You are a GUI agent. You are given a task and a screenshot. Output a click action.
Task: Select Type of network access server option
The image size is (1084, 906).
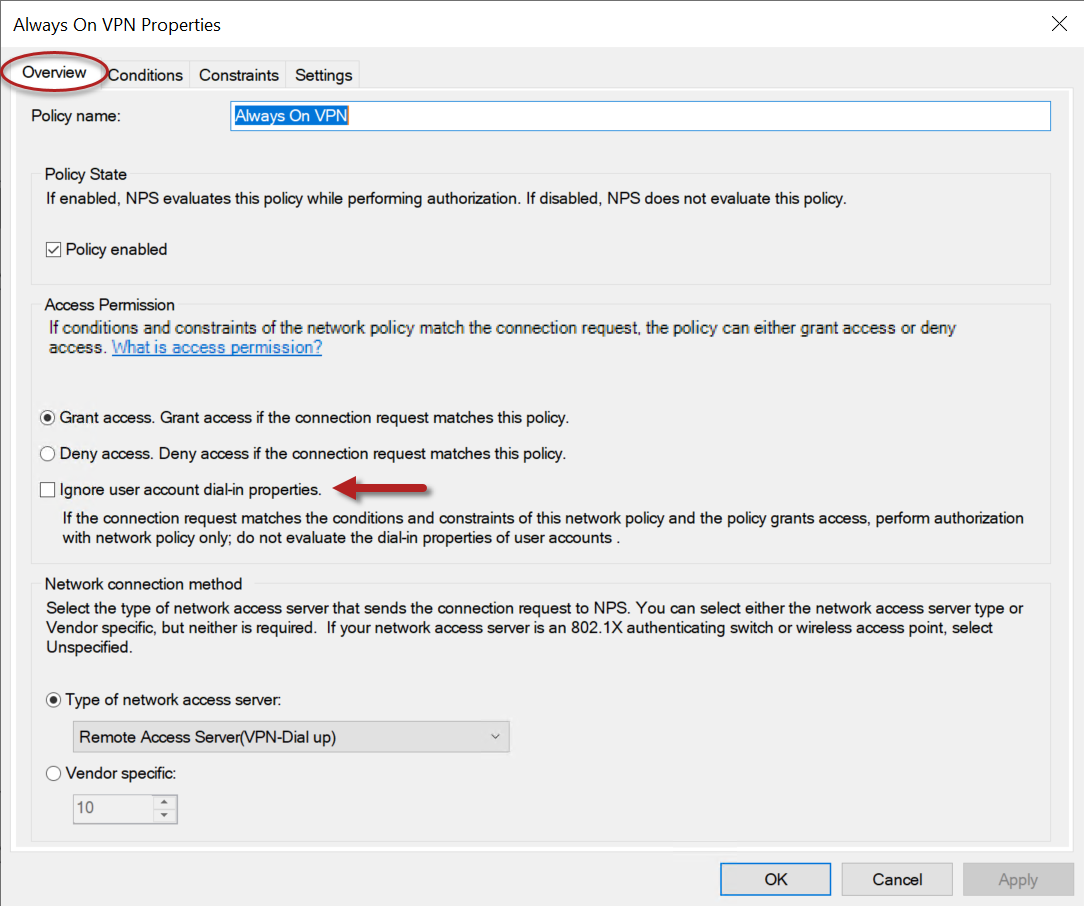54,700
